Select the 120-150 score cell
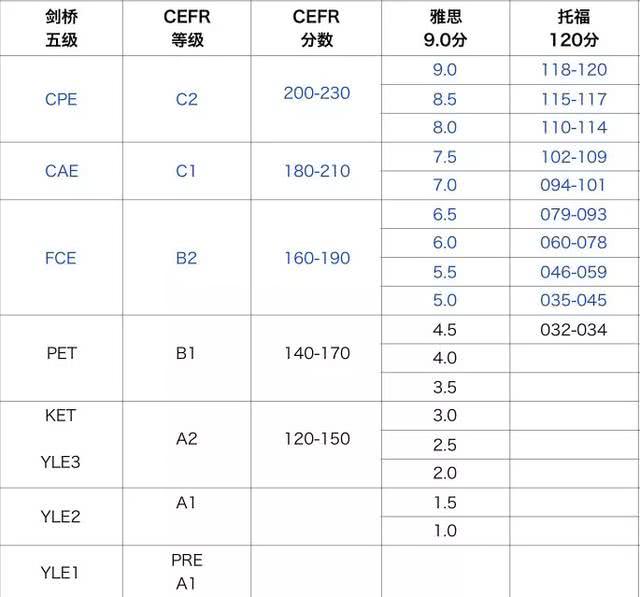640x597 pixels. [x=317, y=439]
